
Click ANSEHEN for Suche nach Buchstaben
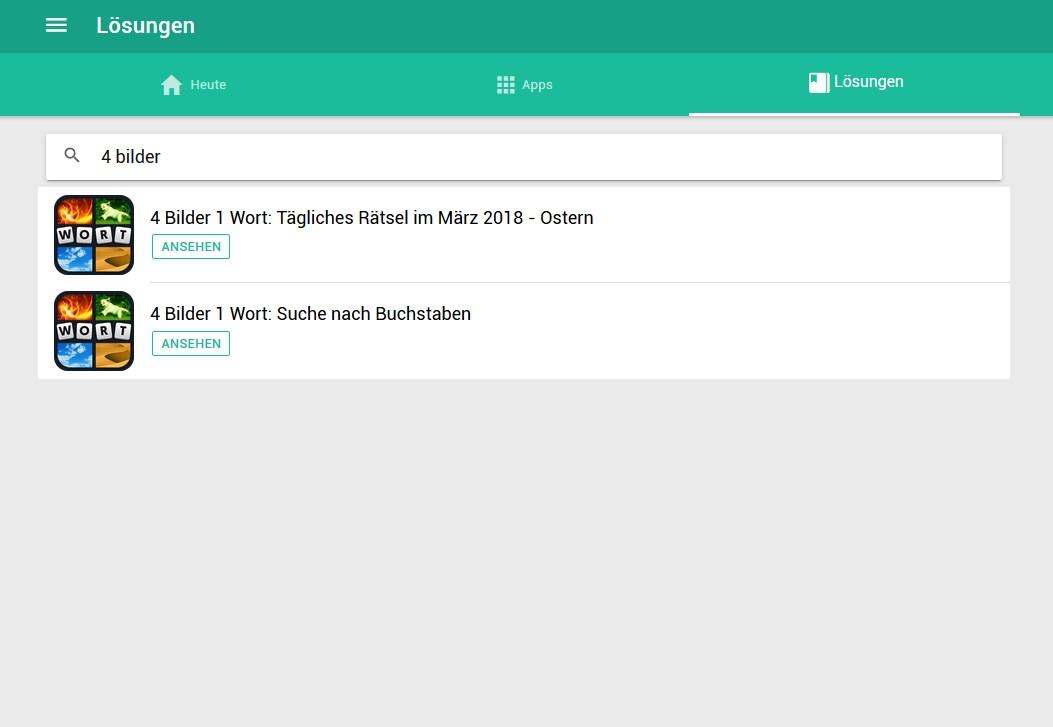coord(191,344)
